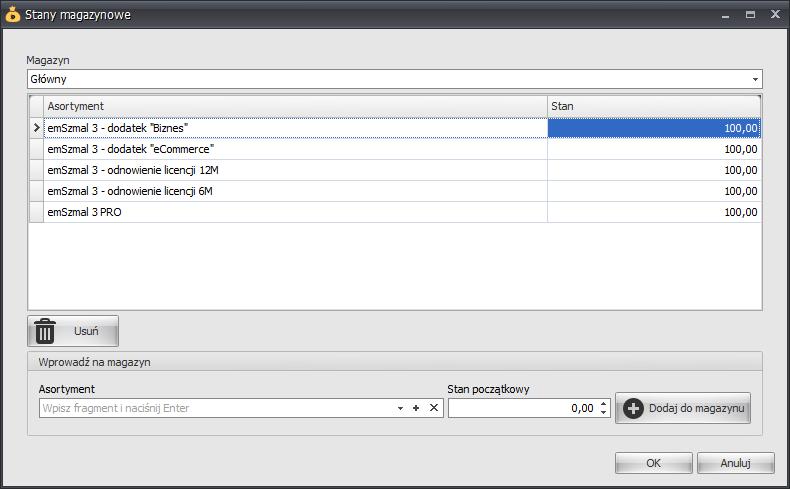Sort by the Asortyment column header
Screen dimensions: 790x489
(x=295, y=106)
